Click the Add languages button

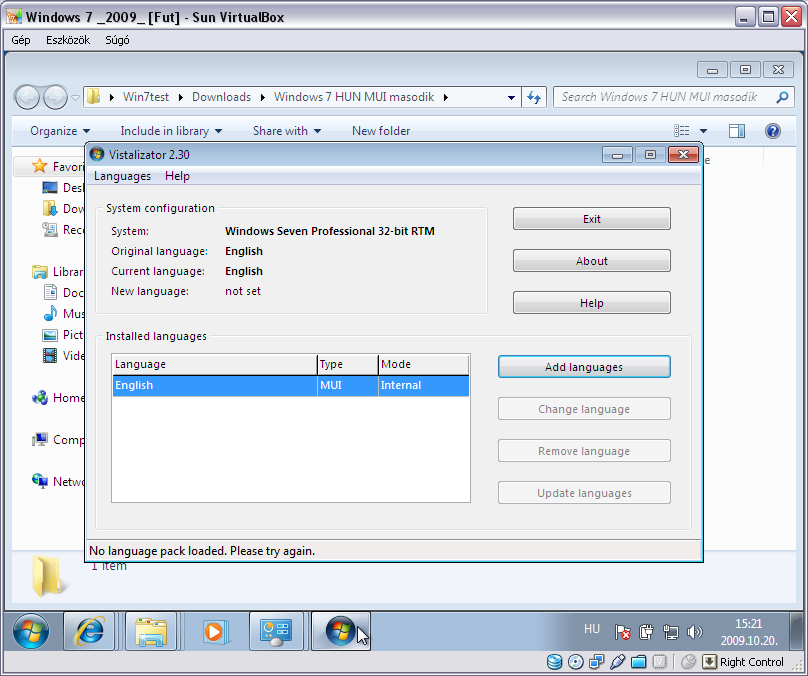tap(584, 367)
